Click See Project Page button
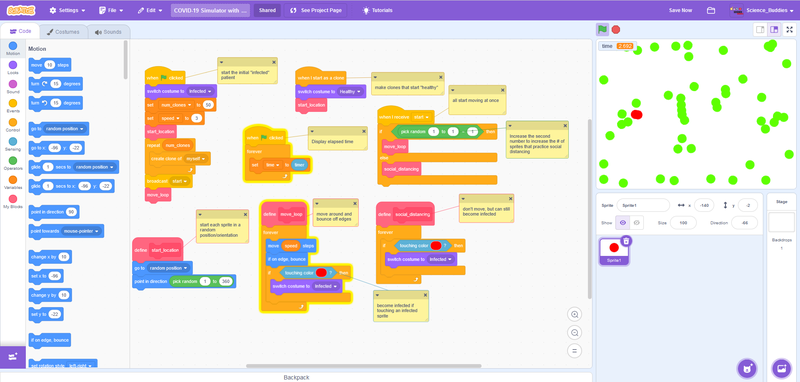The image size is (800, 382). pos(315,10)
